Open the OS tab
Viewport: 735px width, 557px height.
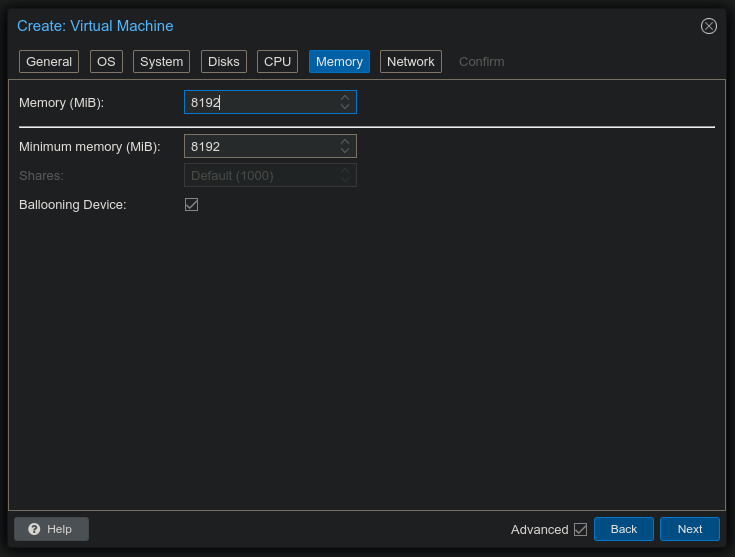pyautogui.click(x=106, y=62)
